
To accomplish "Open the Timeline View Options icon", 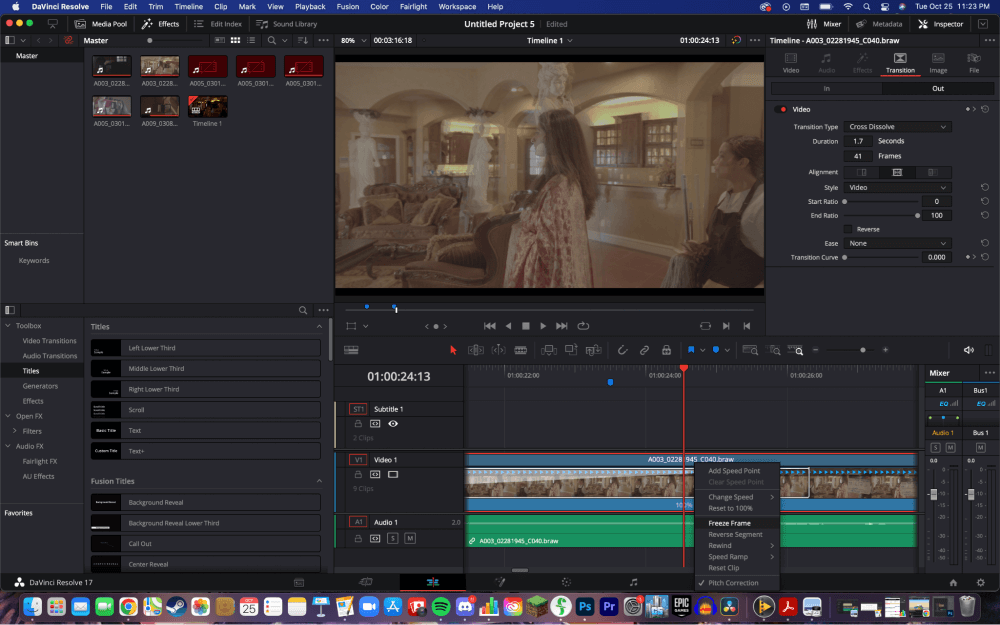I will 351,350.
